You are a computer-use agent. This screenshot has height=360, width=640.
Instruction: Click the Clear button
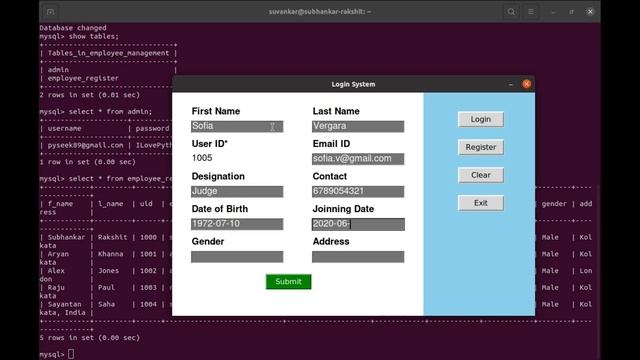point(480,175)
